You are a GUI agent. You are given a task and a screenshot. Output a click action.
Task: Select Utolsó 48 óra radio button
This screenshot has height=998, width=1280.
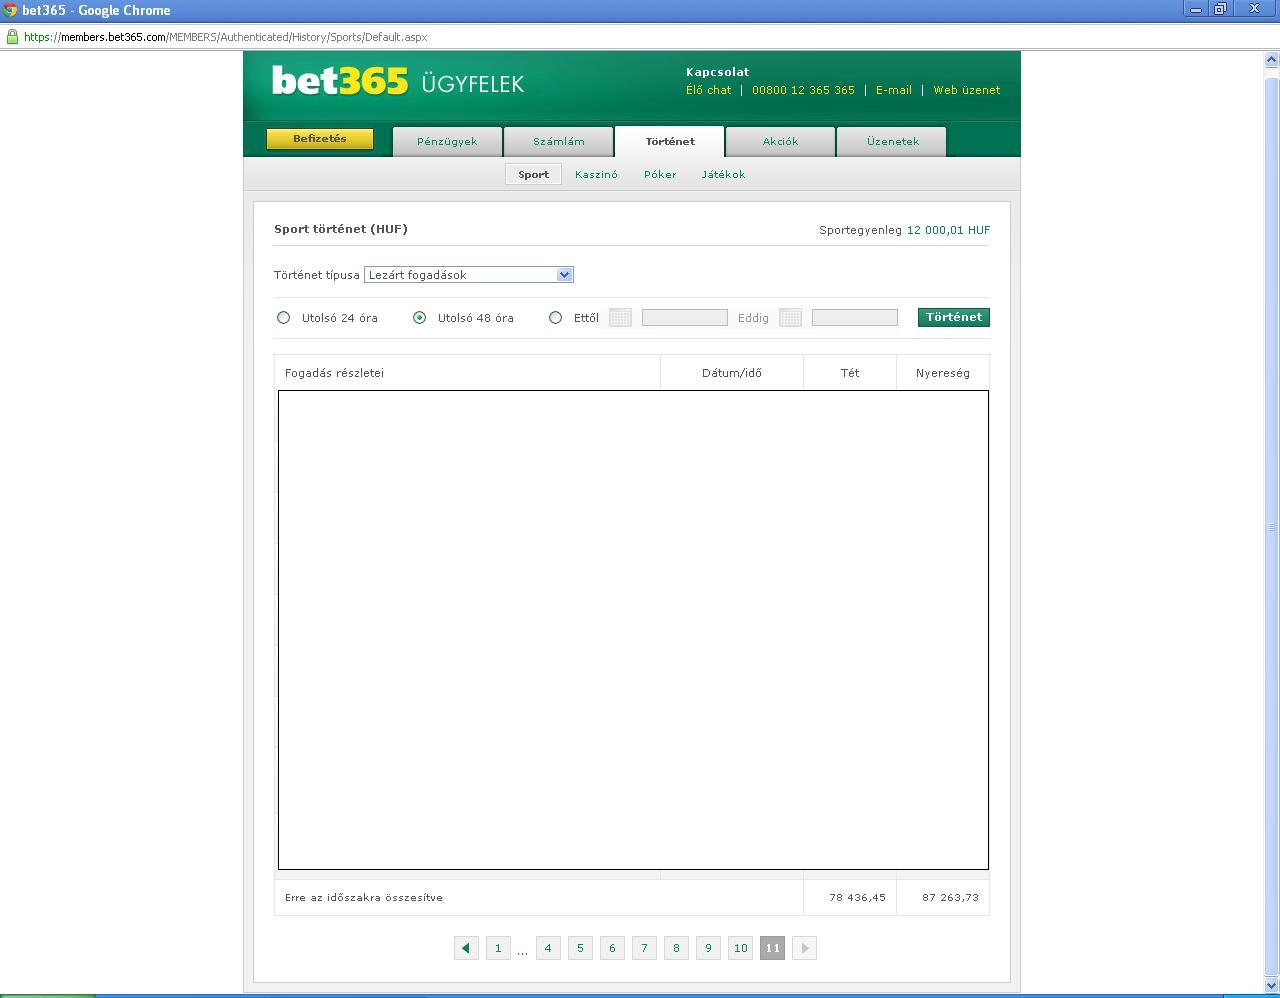(419, 317)
